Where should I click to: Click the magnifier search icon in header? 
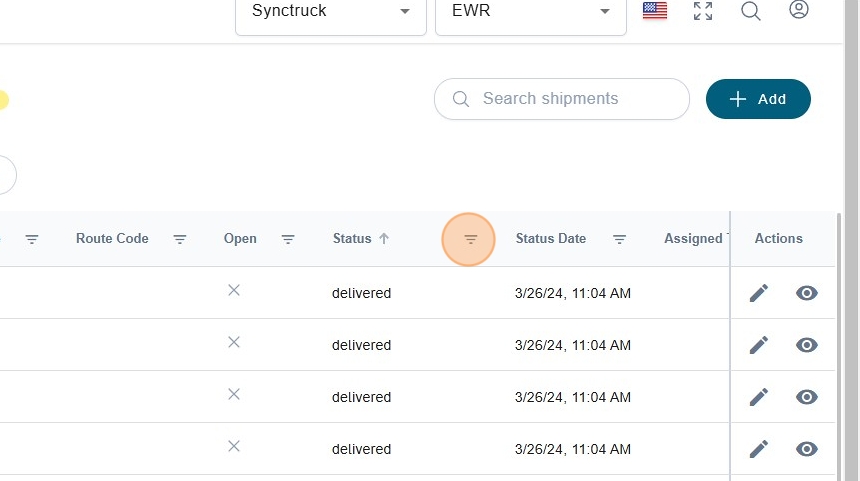(x=751, y=11)
